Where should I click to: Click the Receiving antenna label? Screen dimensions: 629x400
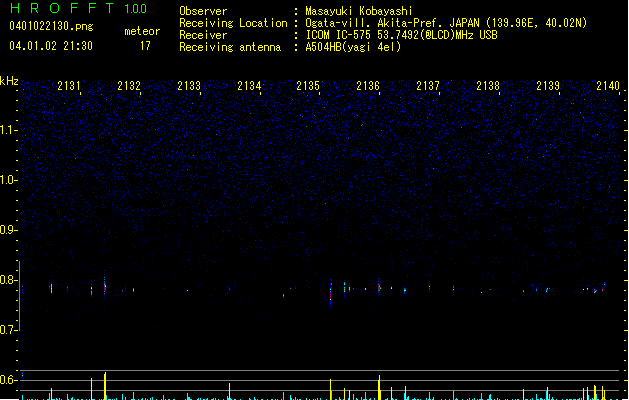(230, 47)
